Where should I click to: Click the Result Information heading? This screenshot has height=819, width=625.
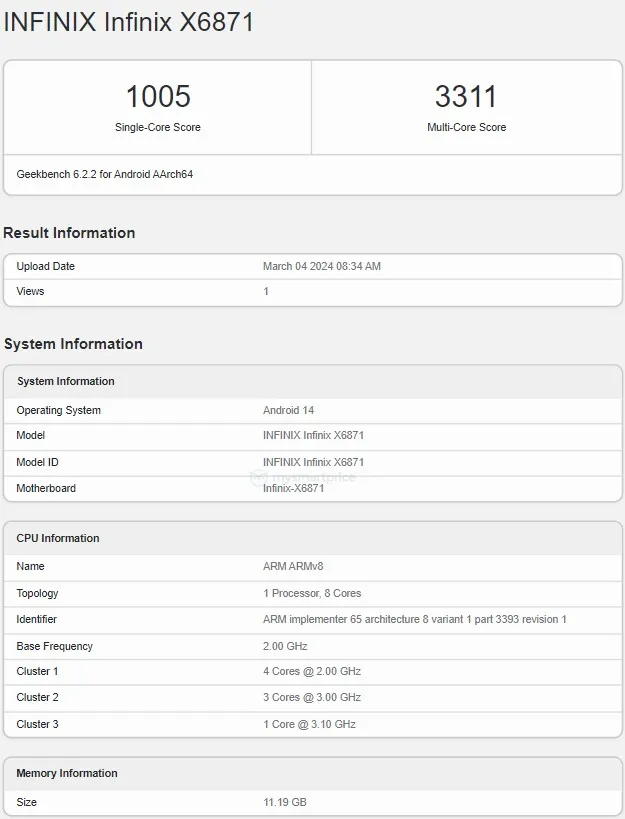69,233
